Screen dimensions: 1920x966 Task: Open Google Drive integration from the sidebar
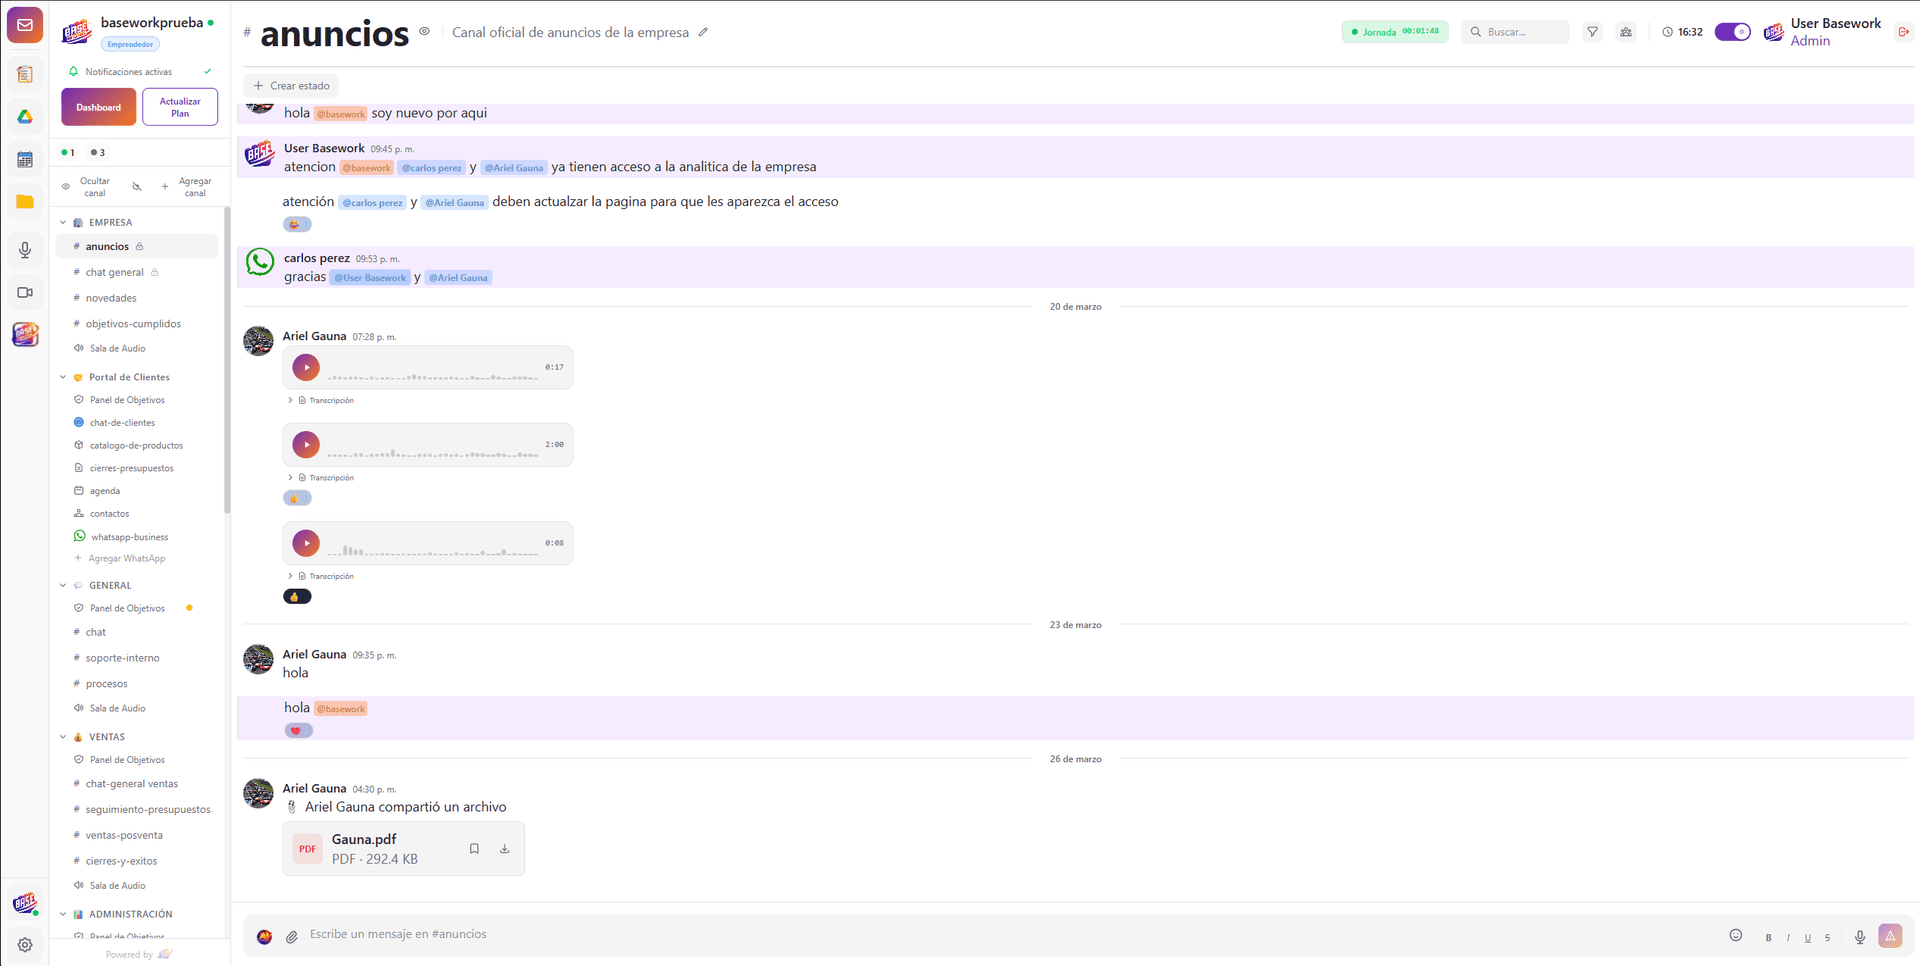pyautogui.click(x=24, y=117)
